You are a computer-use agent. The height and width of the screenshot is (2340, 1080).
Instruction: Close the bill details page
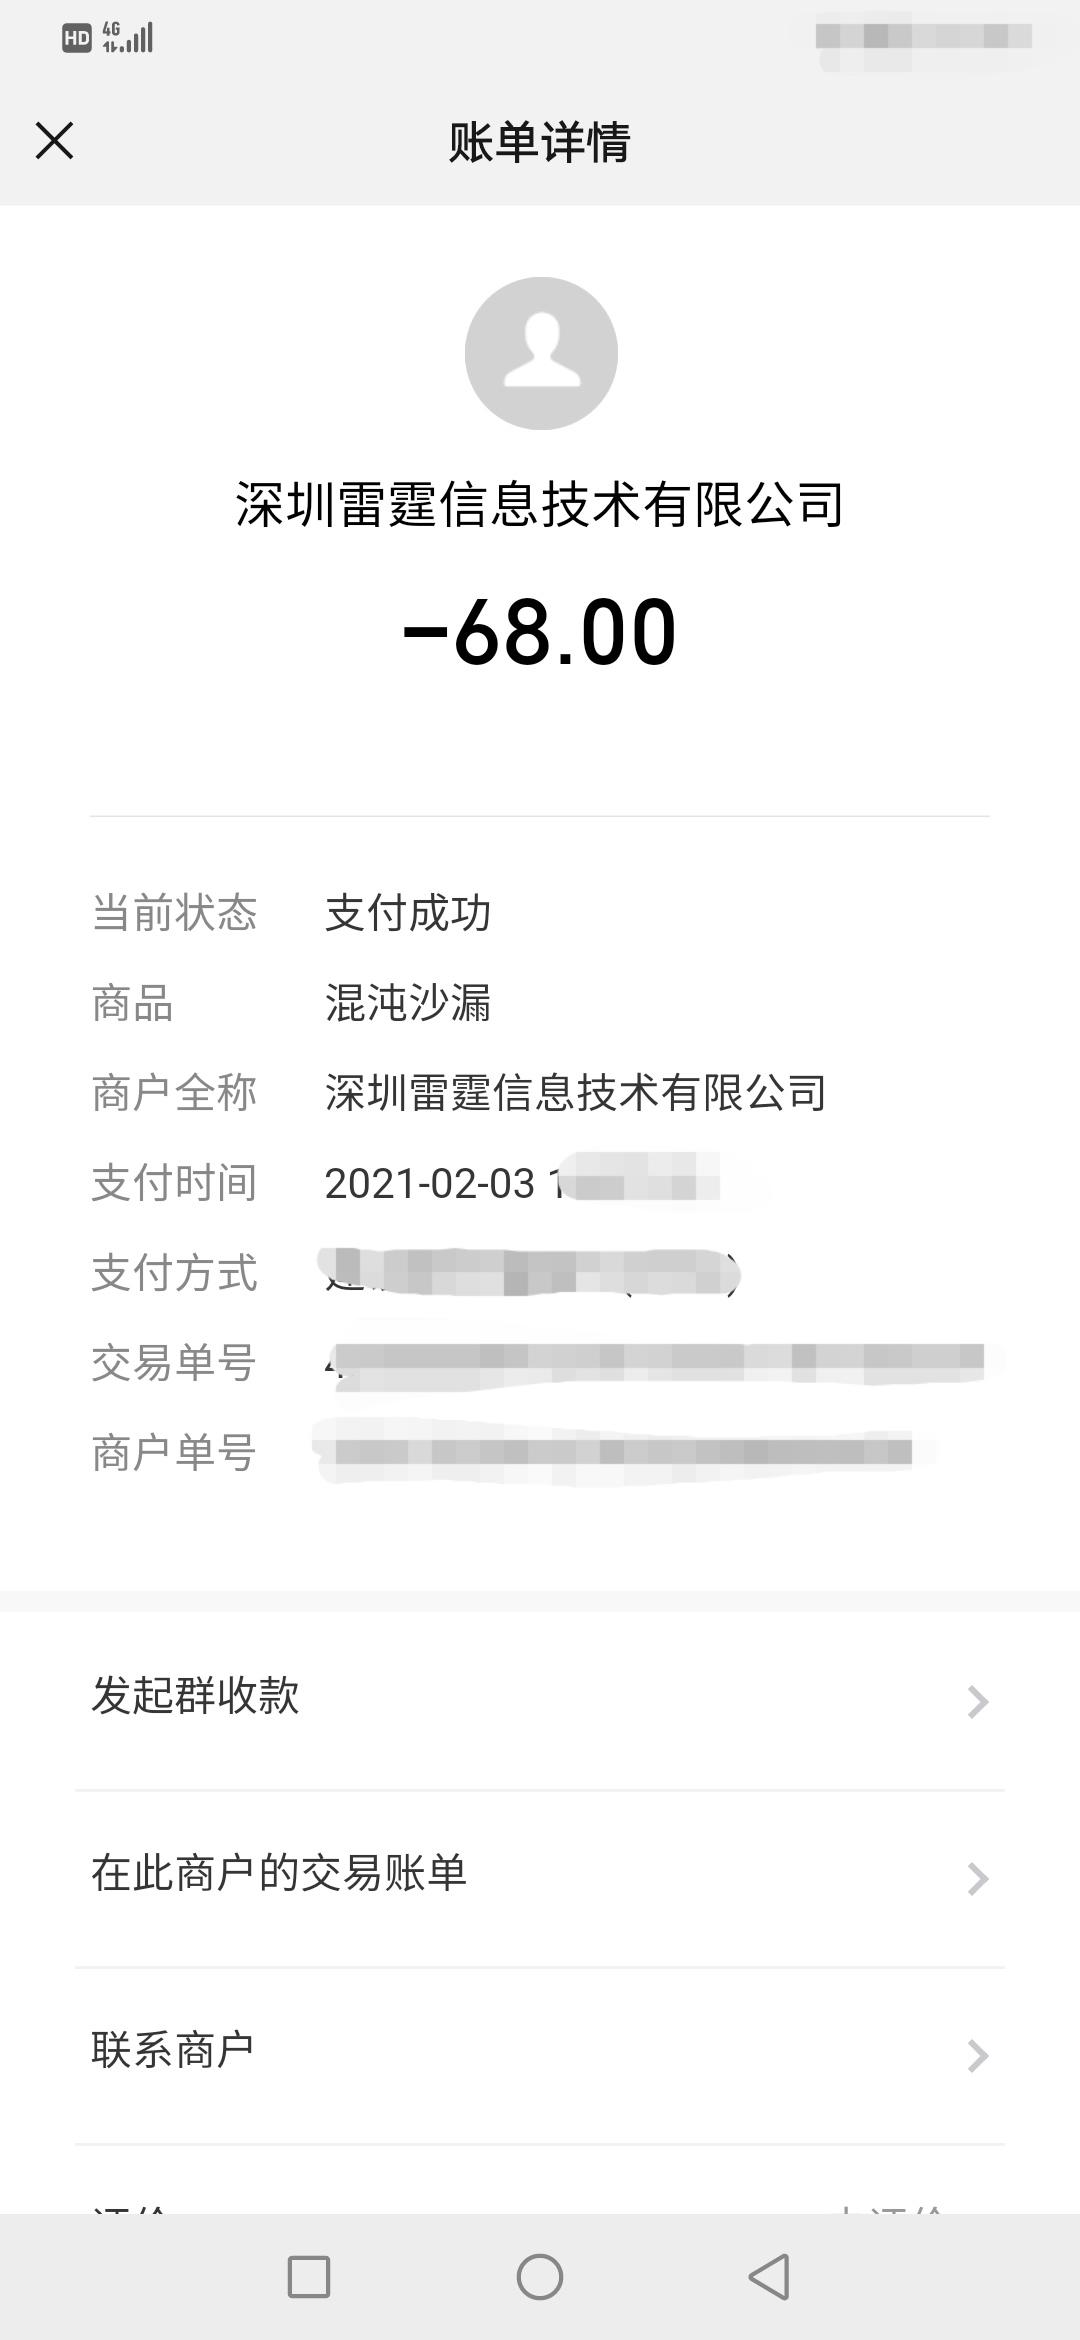point(54,140)
